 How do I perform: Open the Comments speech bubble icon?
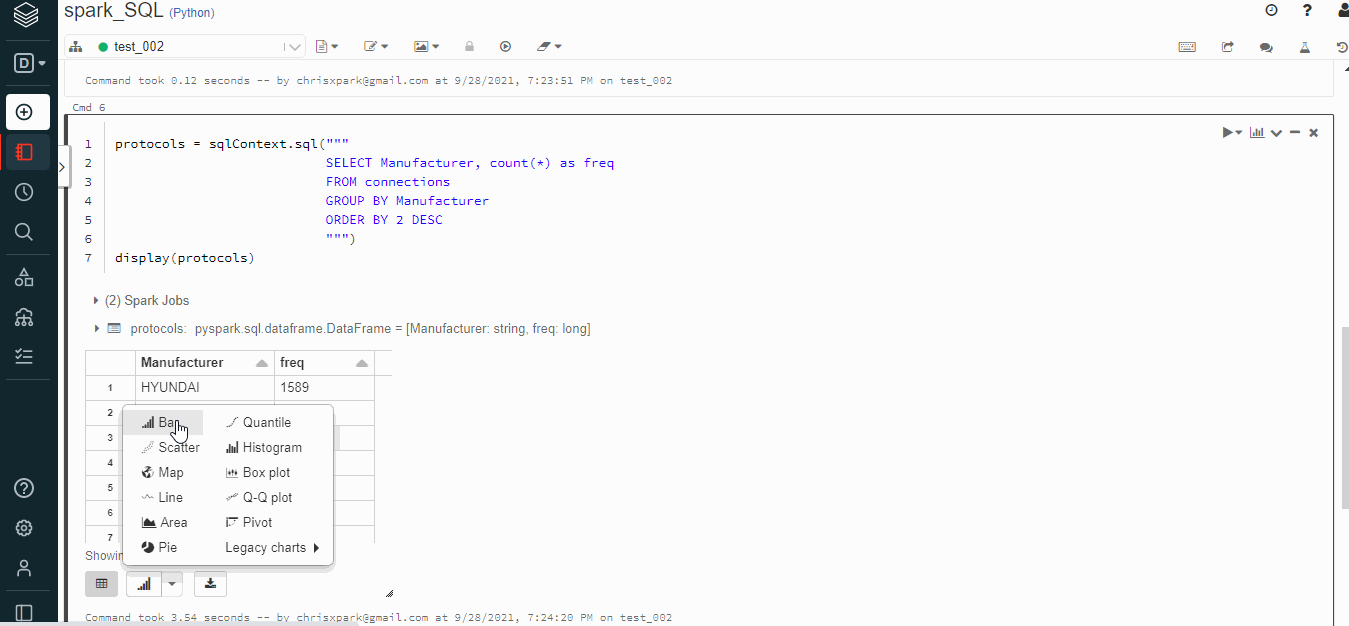tap(1266, 47)
